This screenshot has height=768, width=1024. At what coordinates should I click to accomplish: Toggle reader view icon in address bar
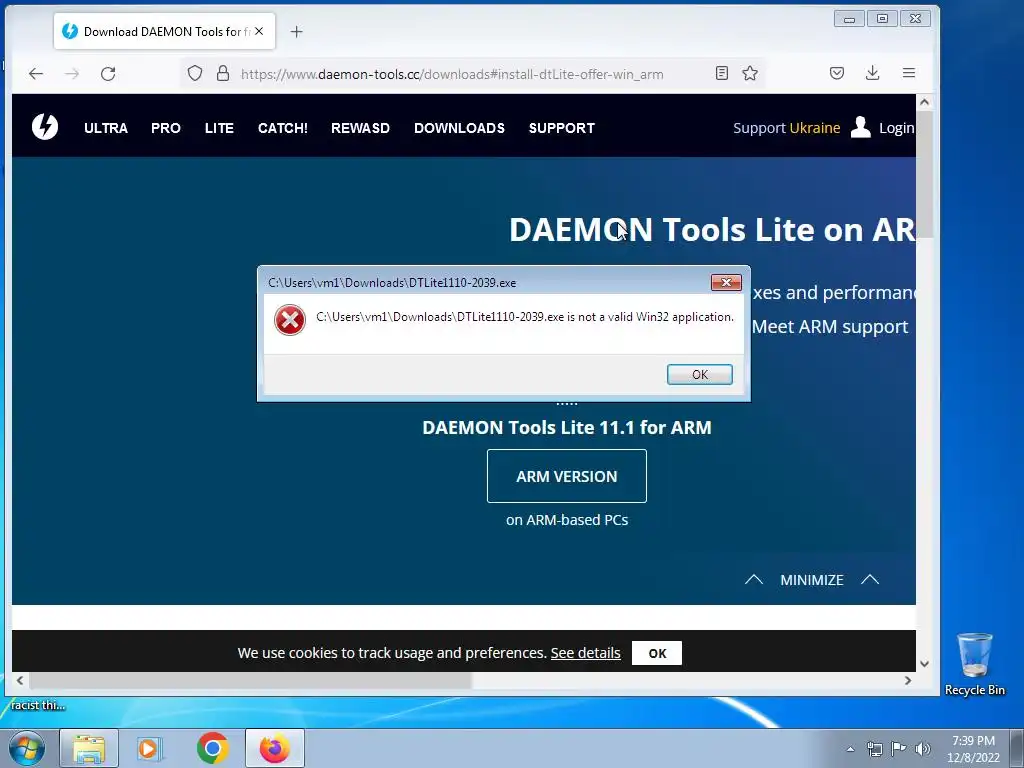pos(722,73)
